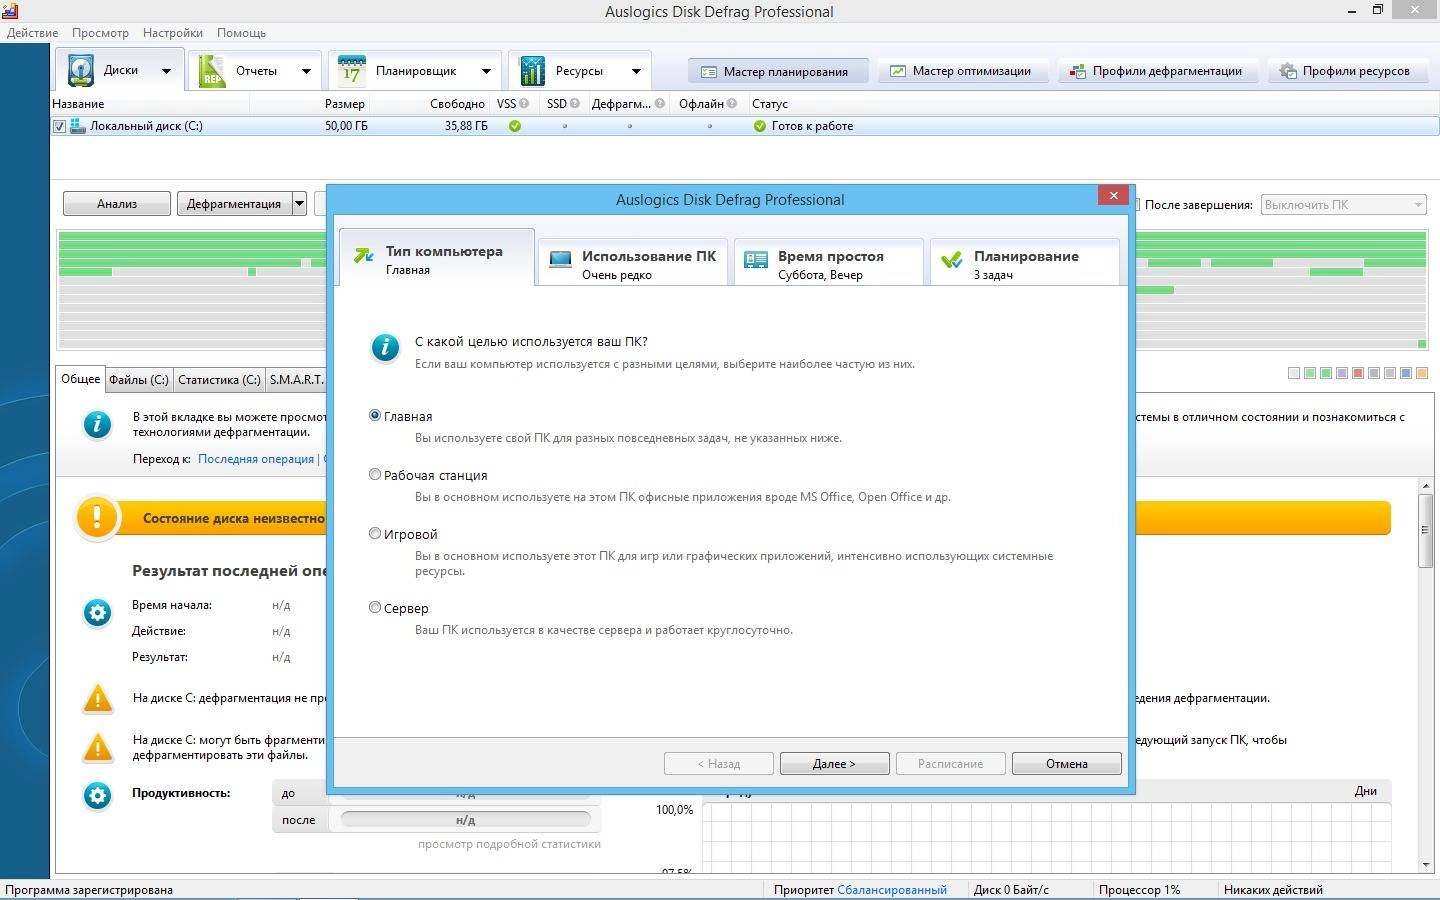The height and width of the screenshot is (900, 1440).
Task: Click the help icon next to VSS header
Action: 524,103
